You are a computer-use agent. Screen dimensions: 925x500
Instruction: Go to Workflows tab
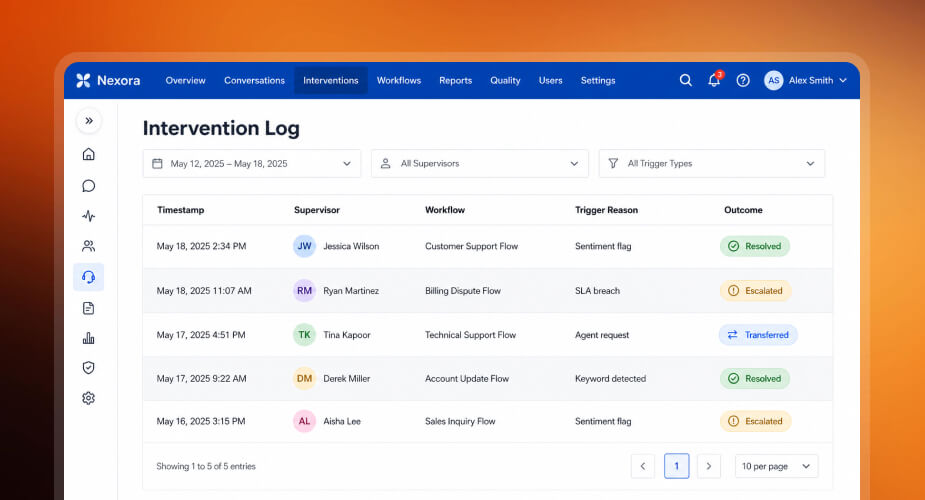399,80
